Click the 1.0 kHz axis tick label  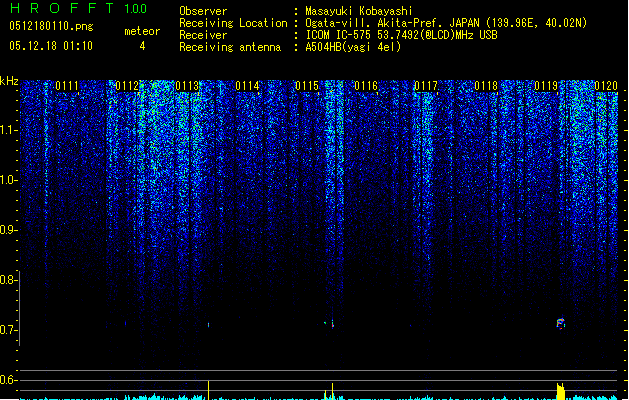click(x=8, y=180)
